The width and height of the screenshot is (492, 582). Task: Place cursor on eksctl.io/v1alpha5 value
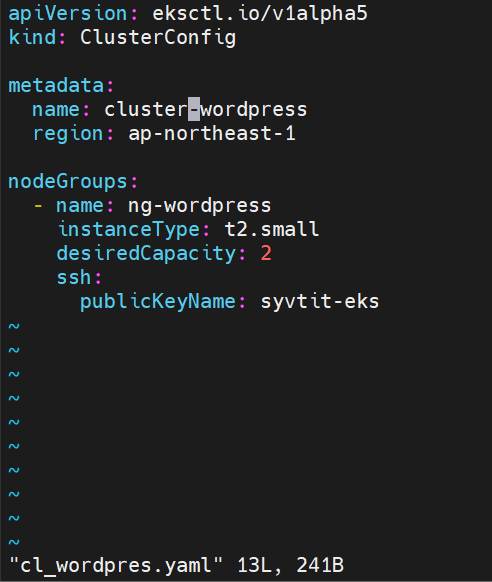(260, 13)
